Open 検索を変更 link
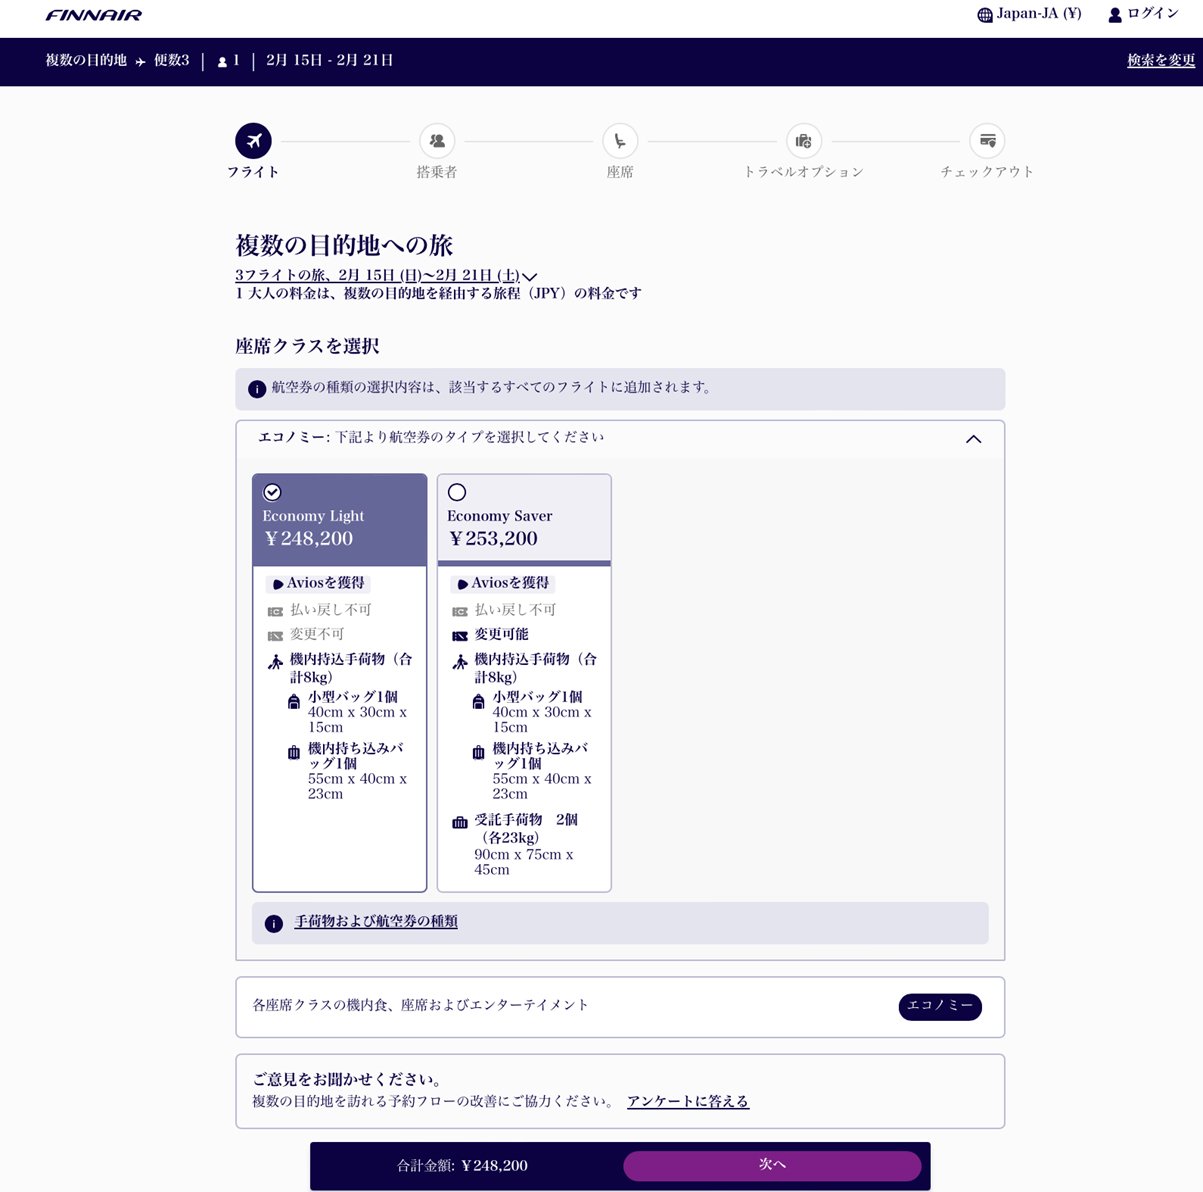This screenshot has height=1192, width=1203. pyautogui.click(x=1160, y=61)
